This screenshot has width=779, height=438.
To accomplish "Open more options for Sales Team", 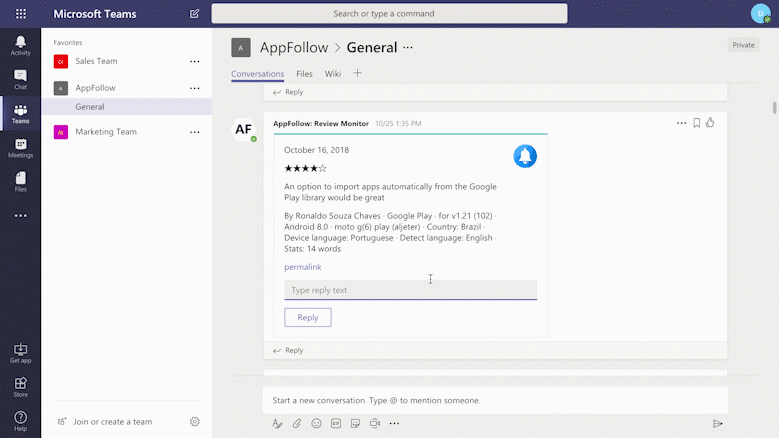I will point(195,62).
